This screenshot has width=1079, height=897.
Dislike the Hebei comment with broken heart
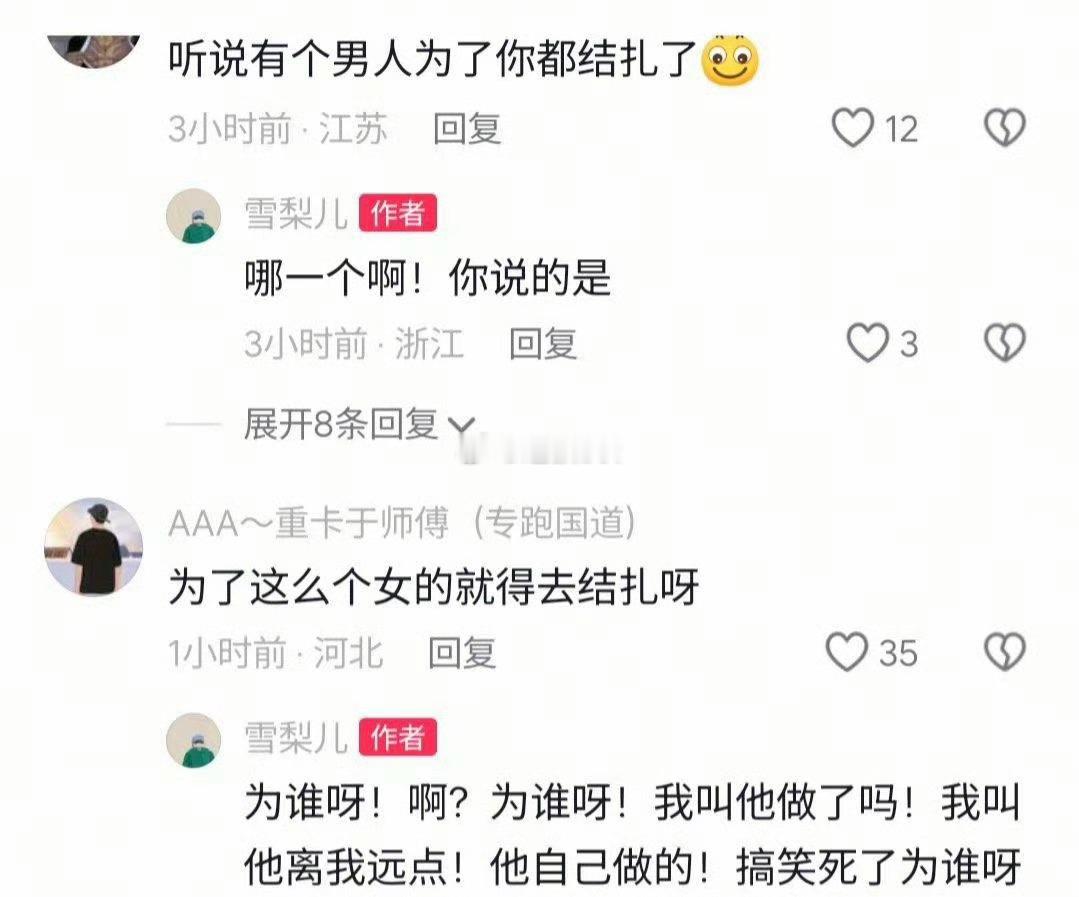1005,651
